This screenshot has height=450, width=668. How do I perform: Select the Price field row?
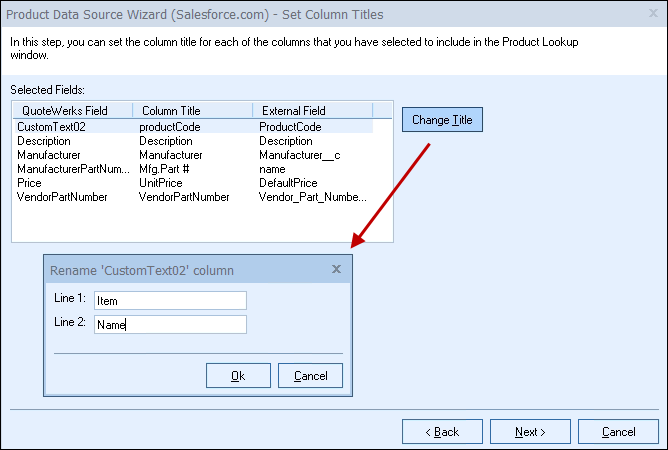point(194,183)
